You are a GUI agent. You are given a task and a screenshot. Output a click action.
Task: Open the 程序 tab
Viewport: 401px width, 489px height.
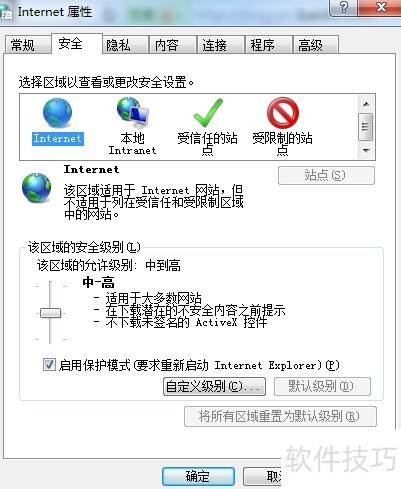click(x=269, y=45)
